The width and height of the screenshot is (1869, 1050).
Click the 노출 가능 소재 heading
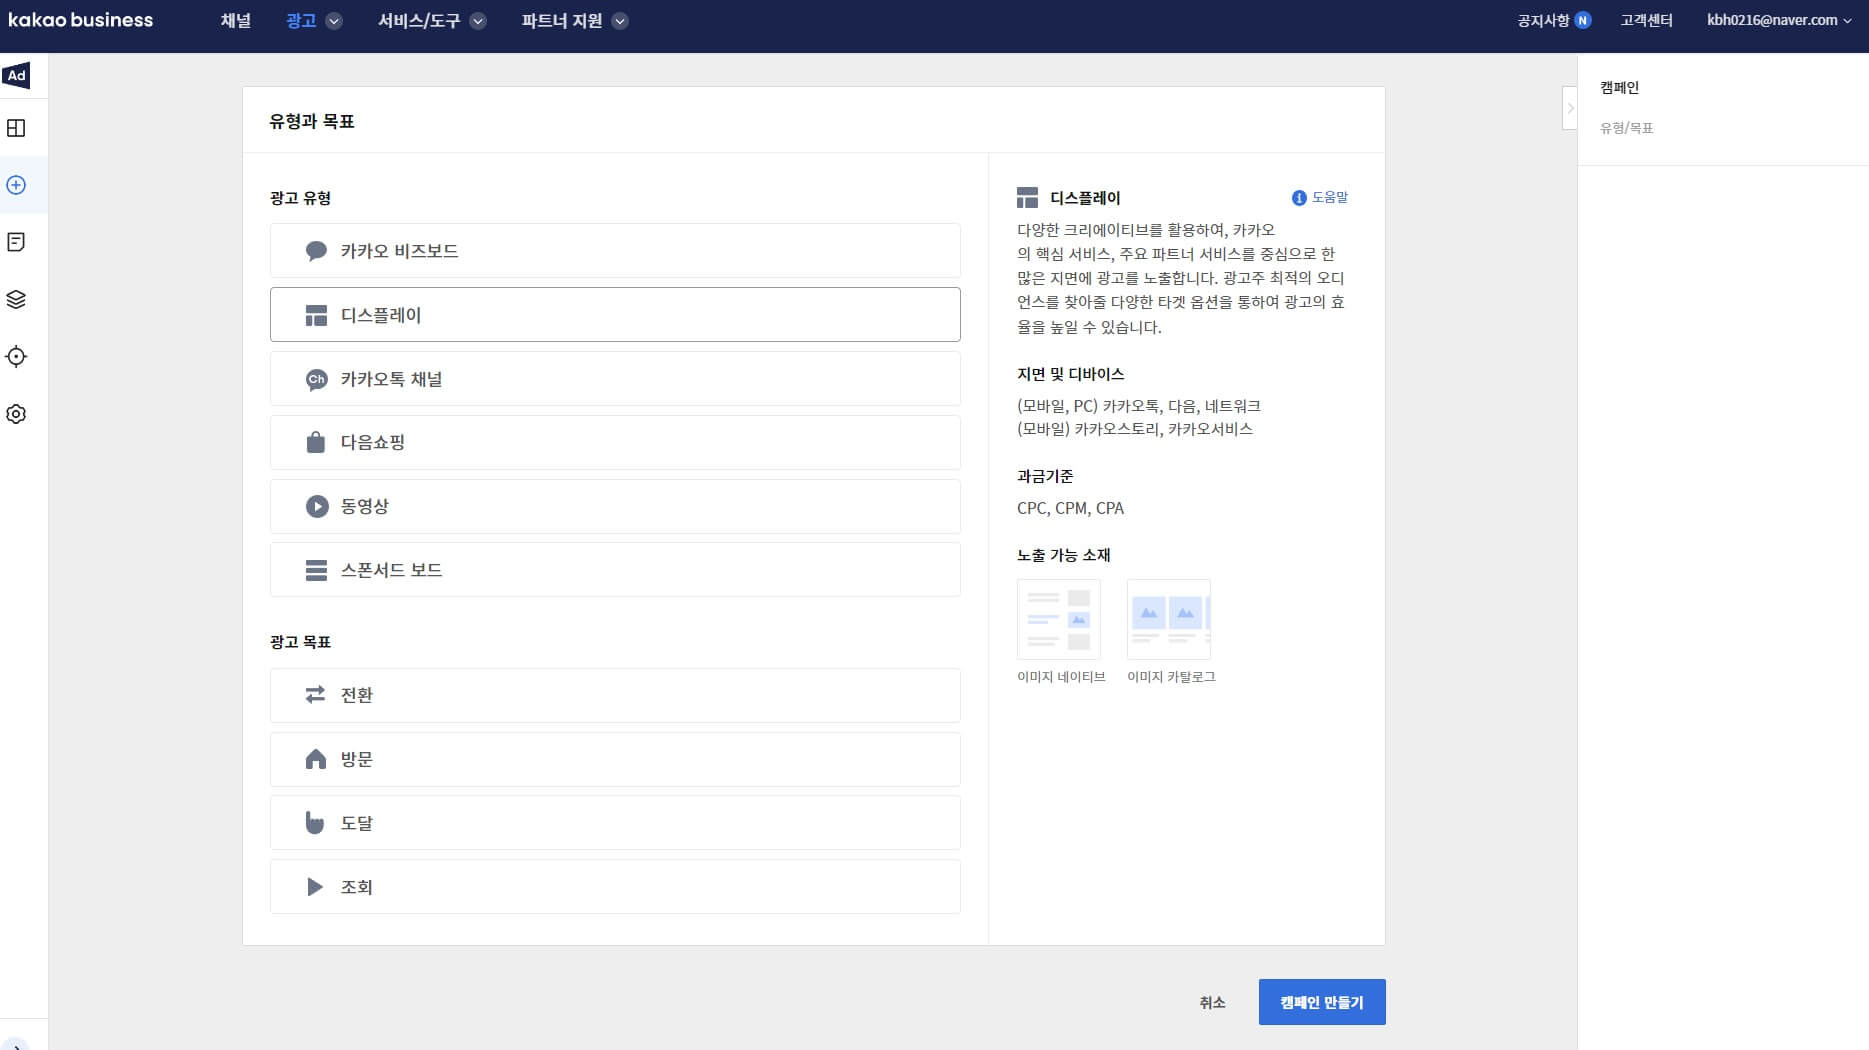pos(1063,555)
